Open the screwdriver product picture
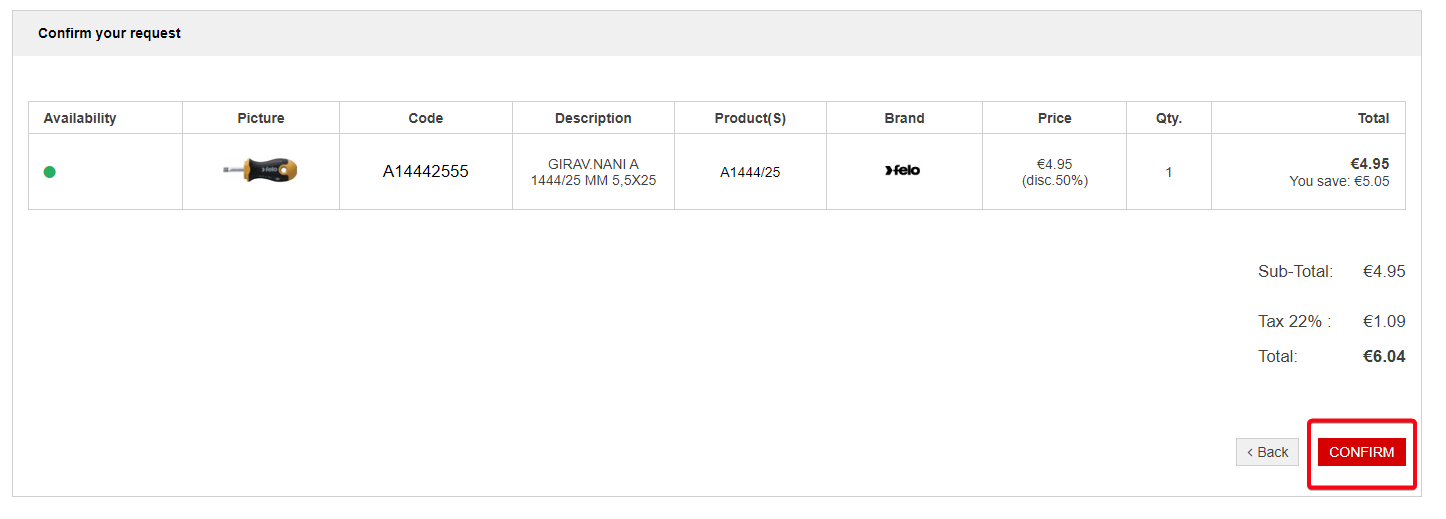Screen dimensions: 1446x519 [260, 171]
